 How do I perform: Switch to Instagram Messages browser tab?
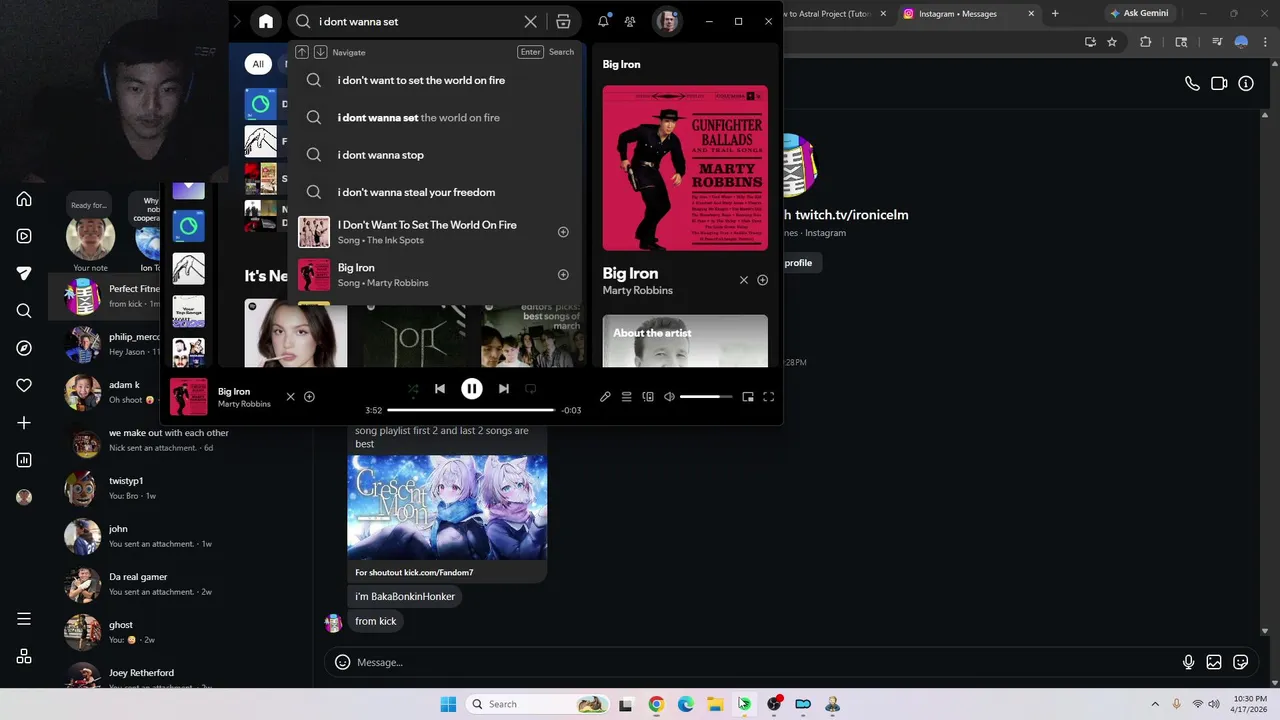point(967,14)
